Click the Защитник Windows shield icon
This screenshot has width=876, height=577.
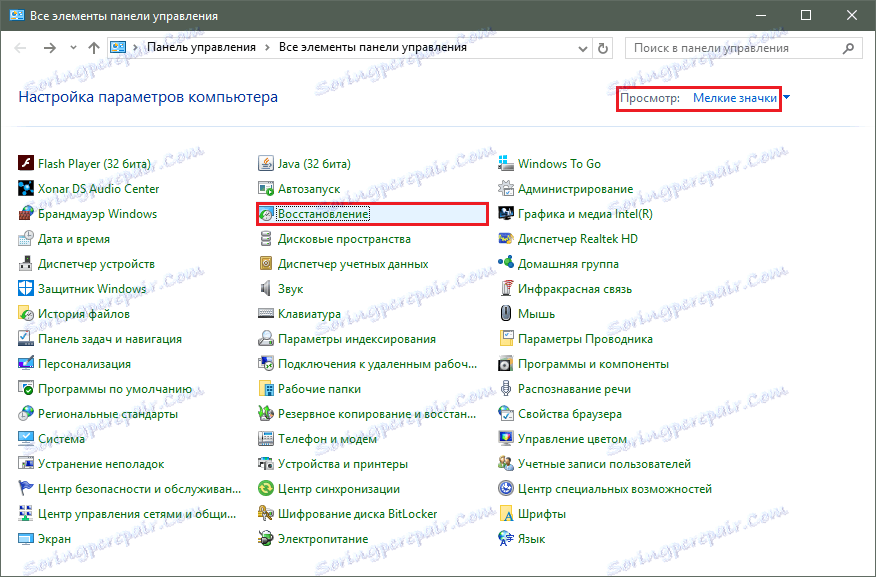point(26,289)
